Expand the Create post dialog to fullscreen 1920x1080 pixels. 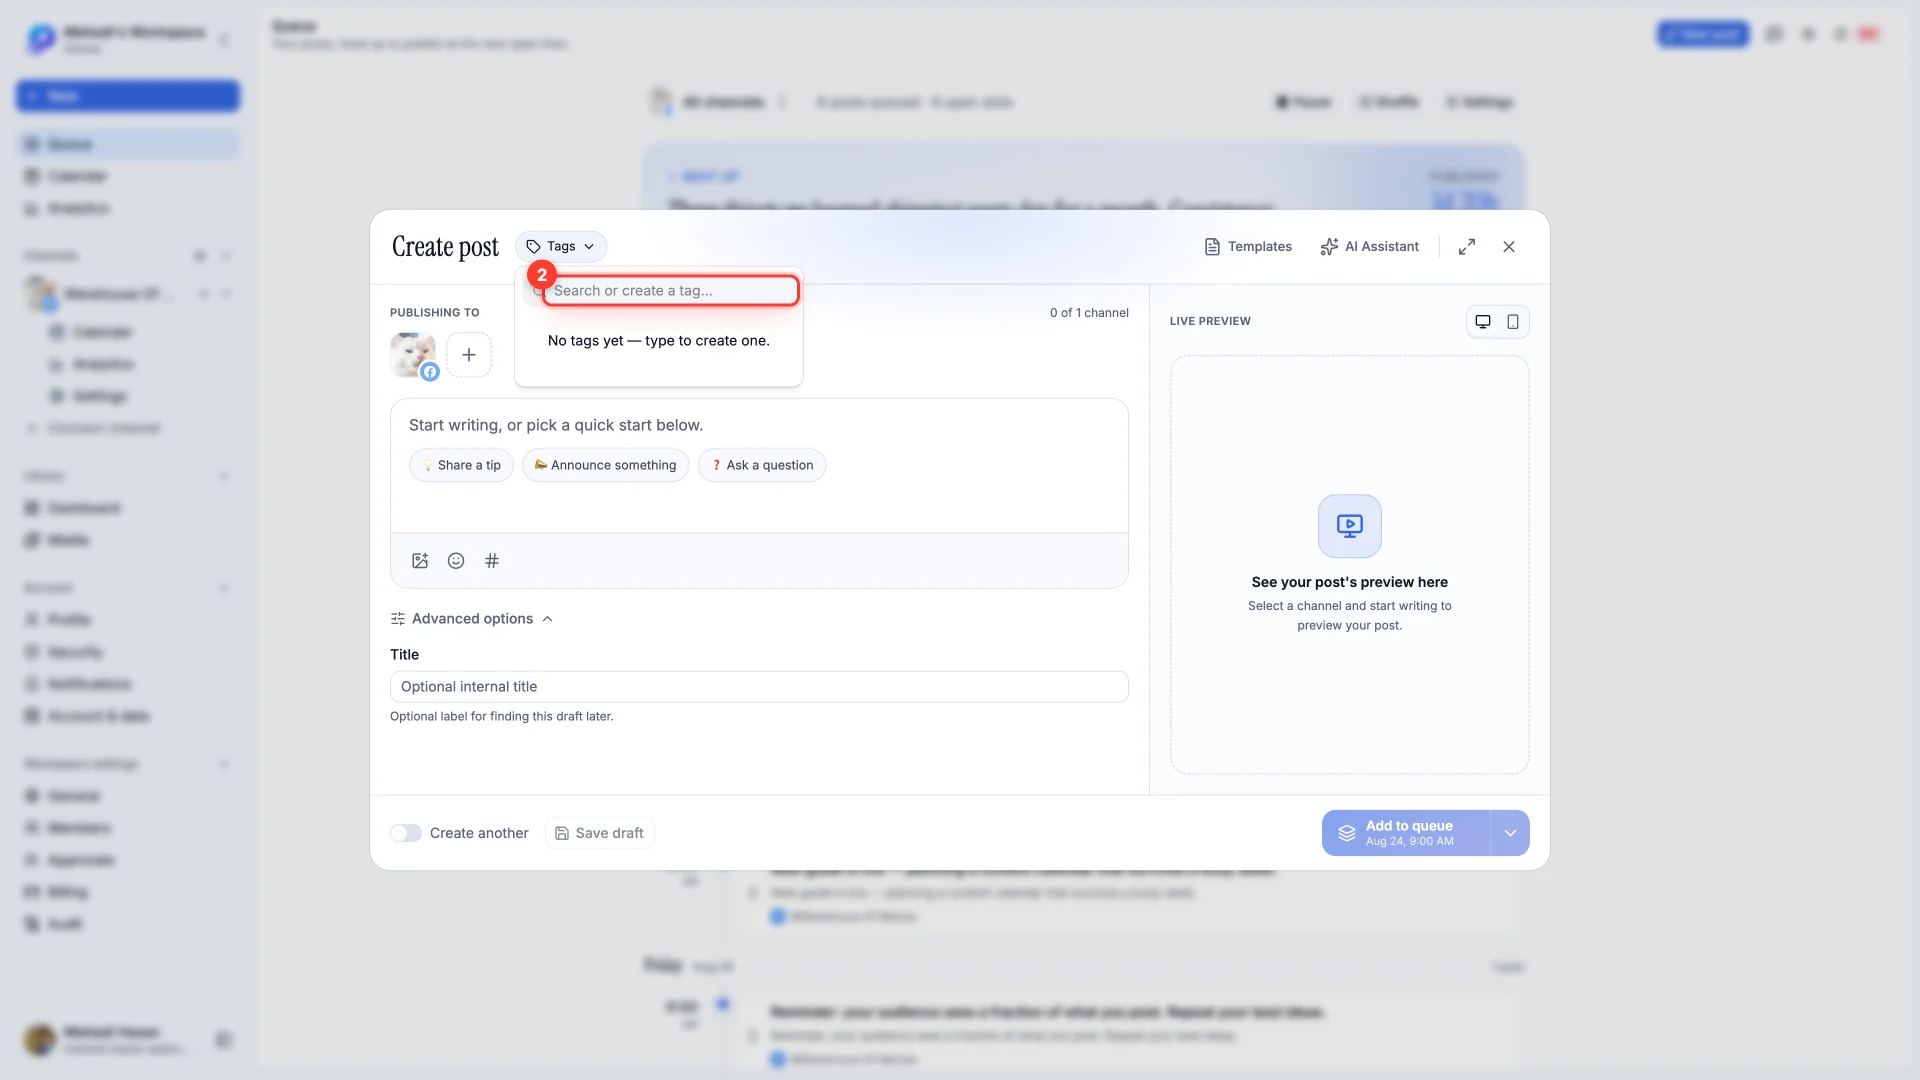1467,246
